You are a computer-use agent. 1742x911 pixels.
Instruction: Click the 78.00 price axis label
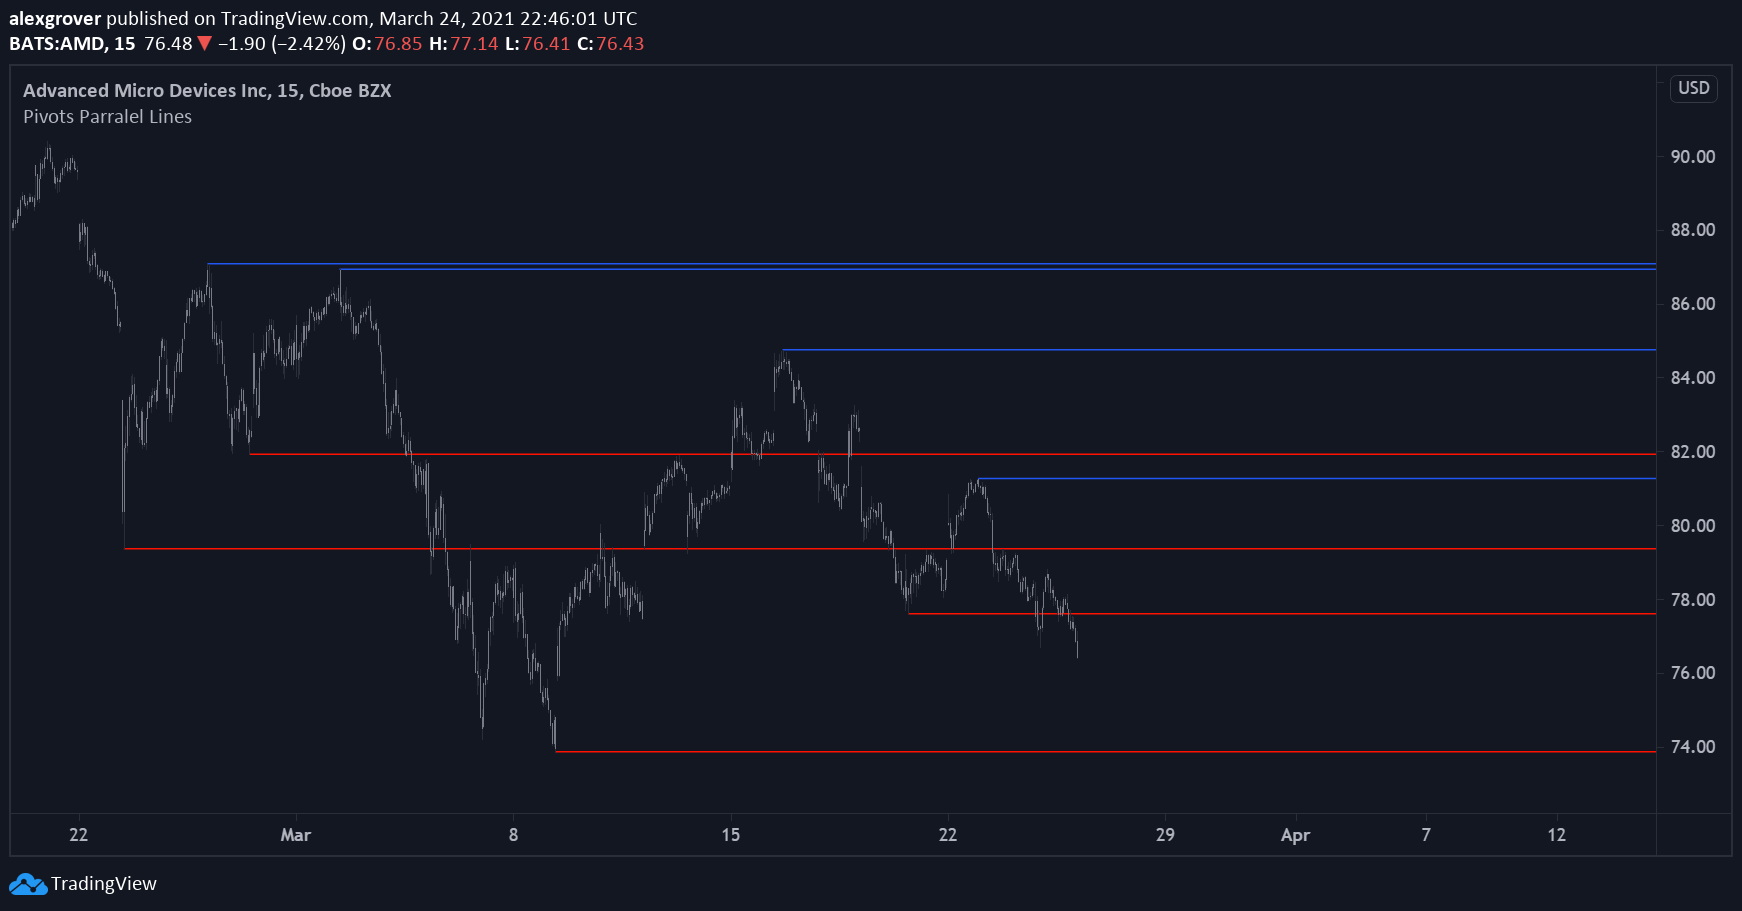pos(1693,600)
